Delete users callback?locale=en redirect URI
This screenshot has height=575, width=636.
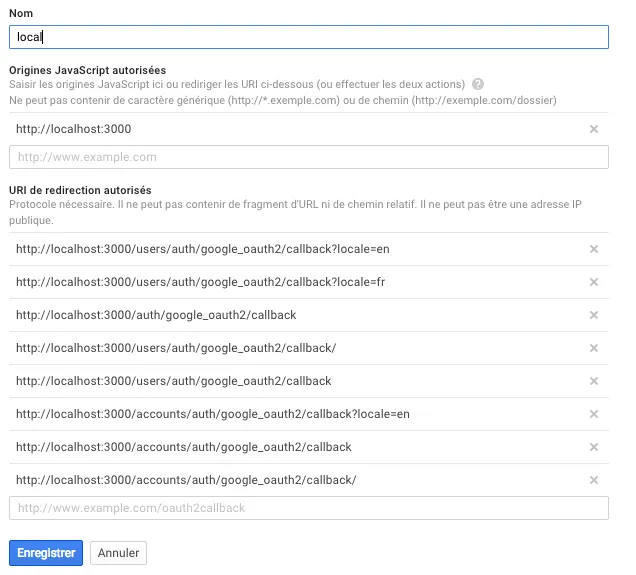click(x=594, y=250)
